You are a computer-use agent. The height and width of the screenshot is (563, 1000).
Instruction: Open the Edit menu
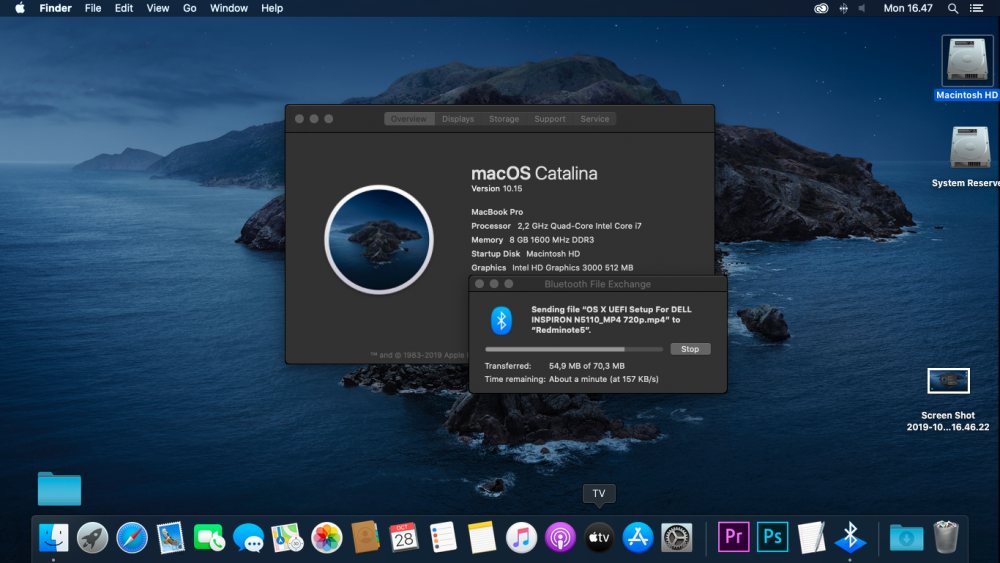124,8
